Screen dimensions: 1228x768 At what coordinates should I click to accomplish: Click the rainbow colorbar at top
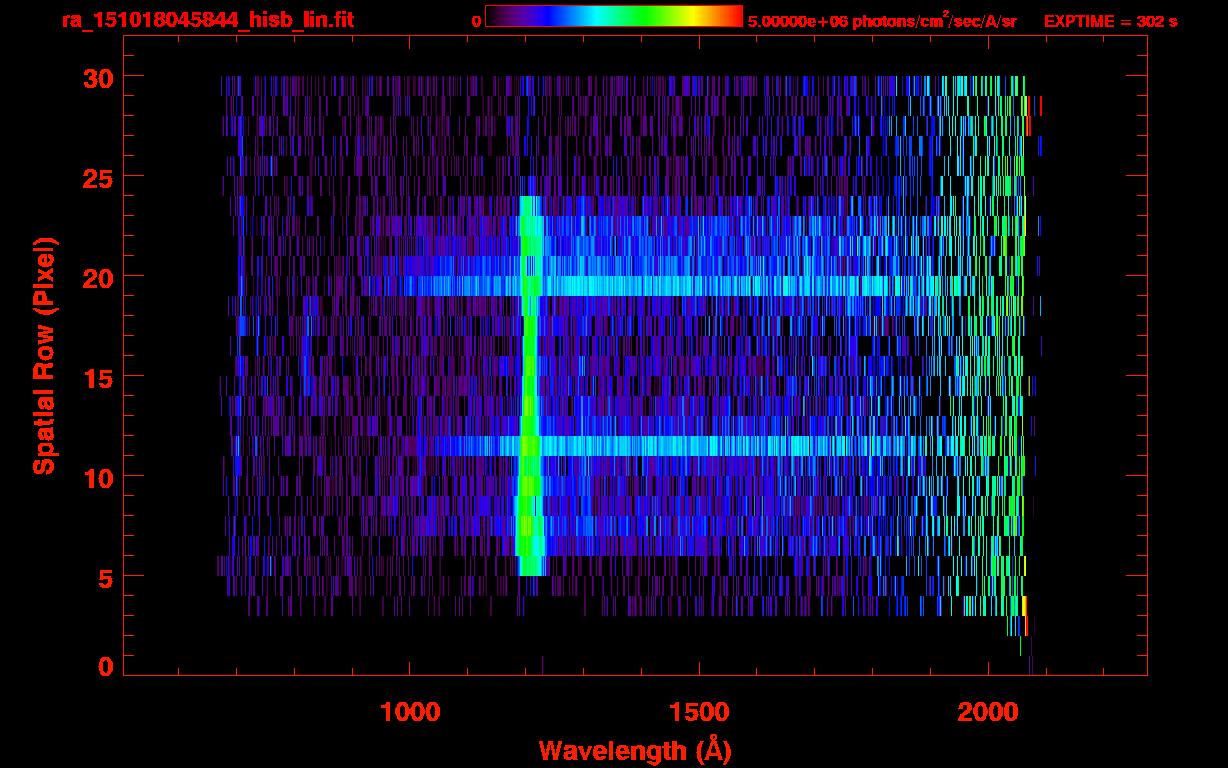(x=614, y=17)
